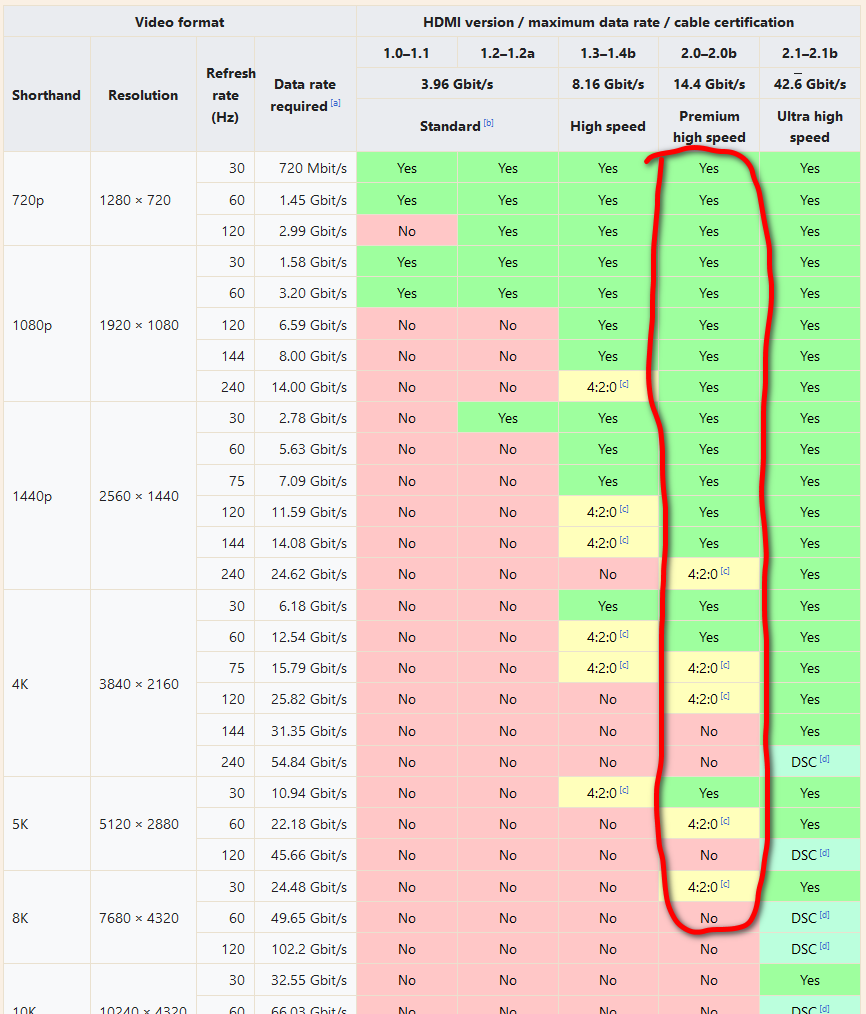Screen dimensions: 866x1014
Task: Select the "32.55 Gbit/s" data rate cell
Action: tap(305, 980)
